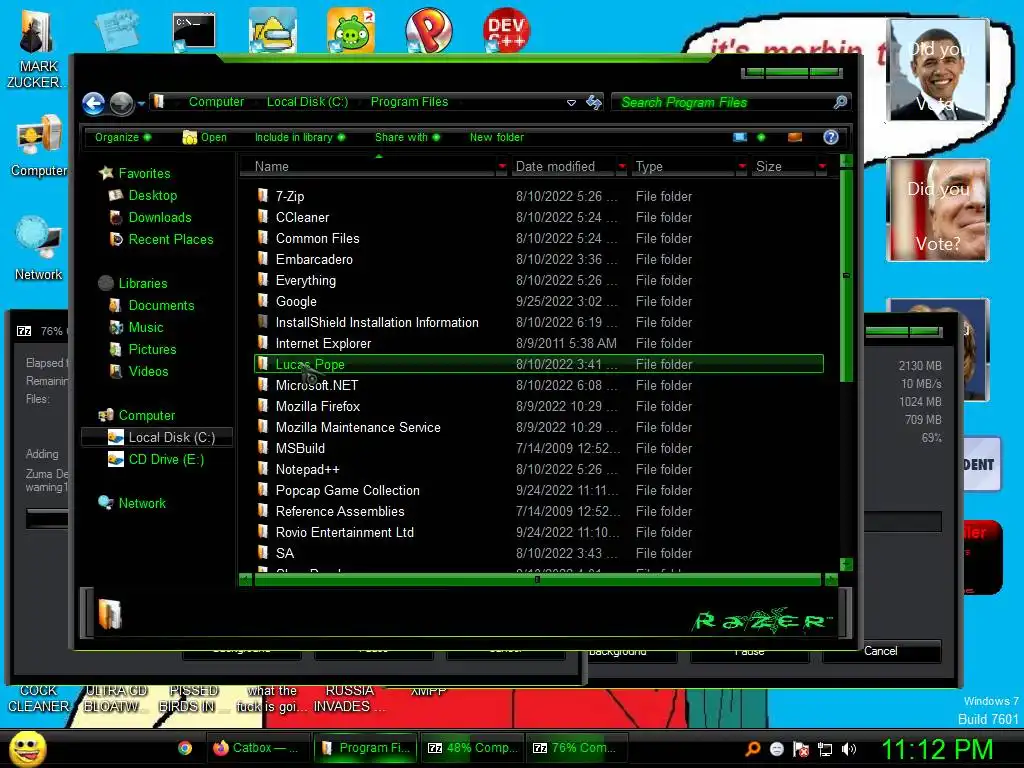
Task: Sort by the Size column header
Action: tap(784, 167)
